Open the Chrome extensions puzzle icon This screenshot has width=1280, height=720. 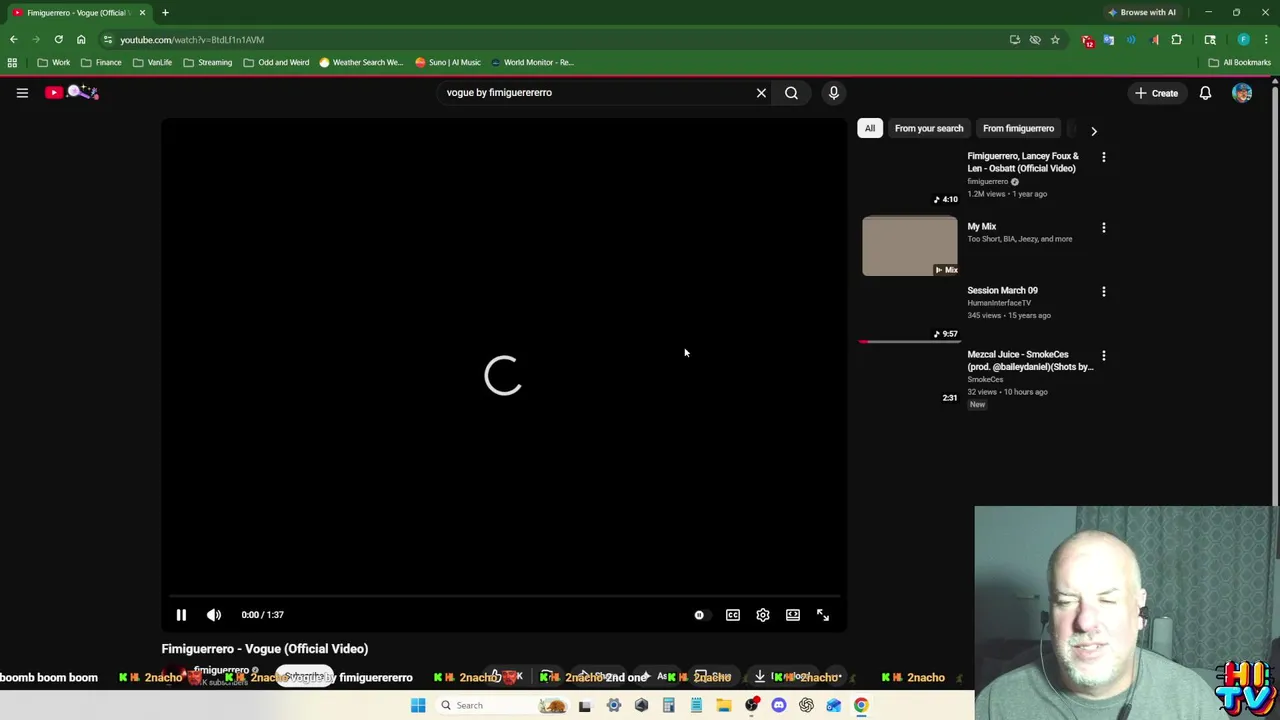point(1176,40)
